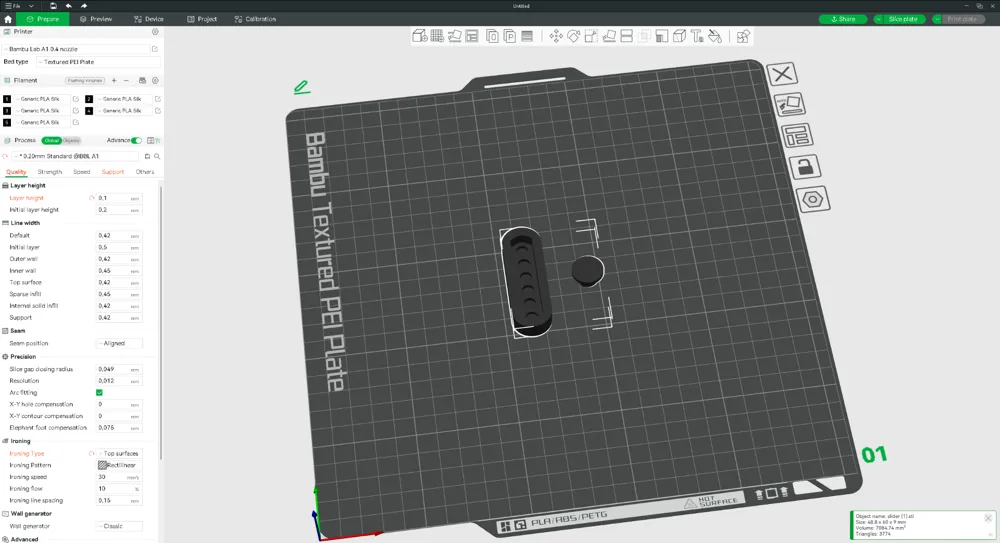Viewport: 1000px width, 543px height.
Task: Click the Layer height value field
Action: (119, 198)
